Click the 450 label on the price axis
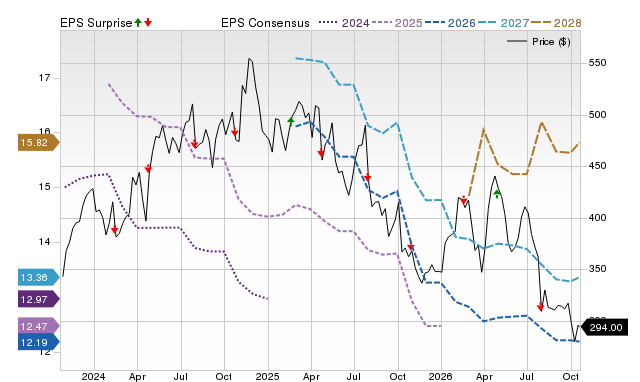This screenshot has width=640, height=382. click(597, 166)
